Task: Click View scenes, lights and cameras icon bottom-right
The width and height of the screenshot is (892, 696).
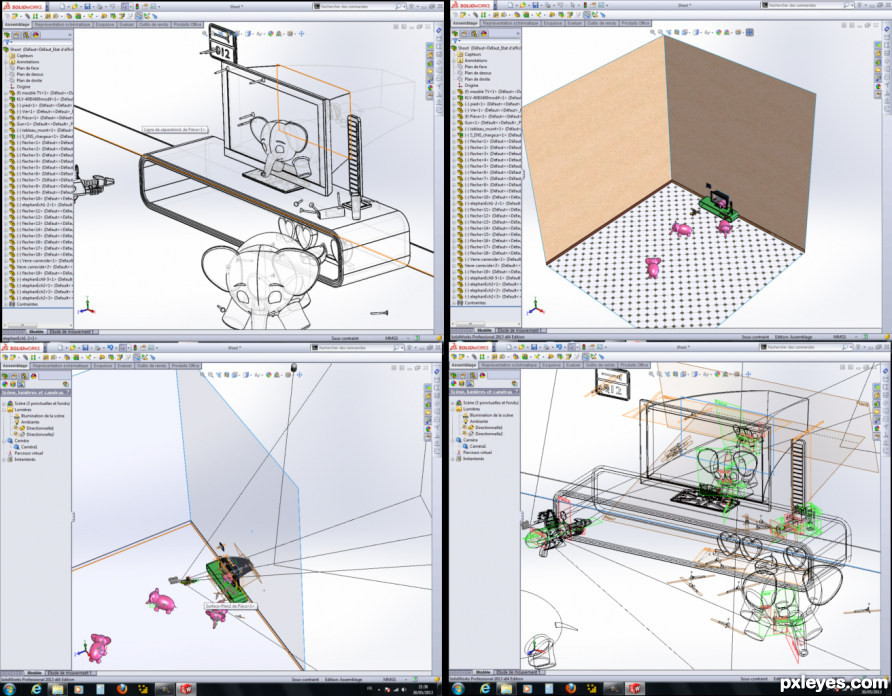Action: (470, 384)
